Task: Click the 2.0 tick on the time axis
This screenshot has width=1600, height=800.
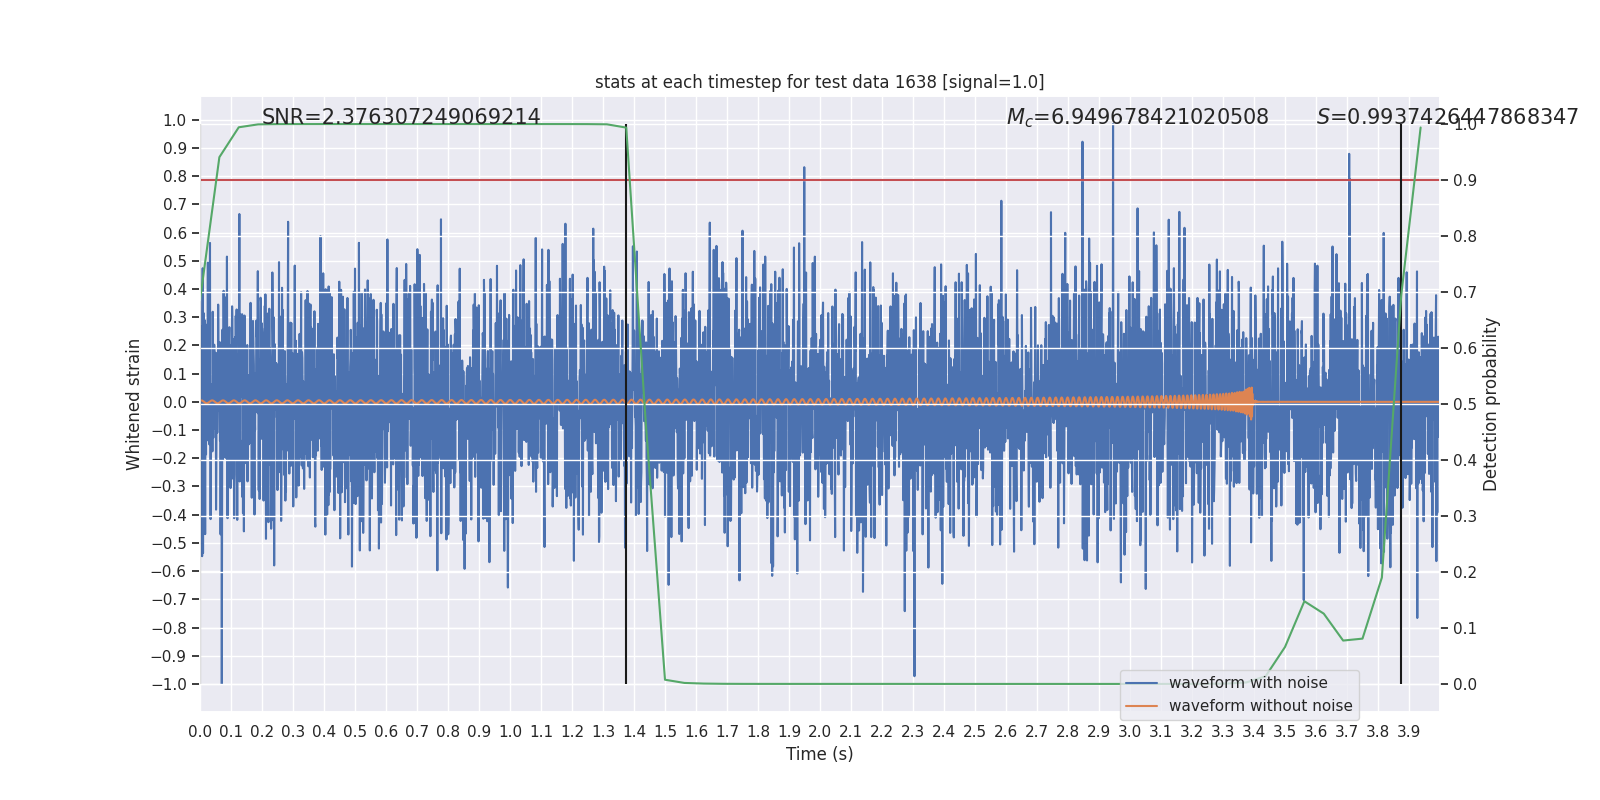Action: 819,732
